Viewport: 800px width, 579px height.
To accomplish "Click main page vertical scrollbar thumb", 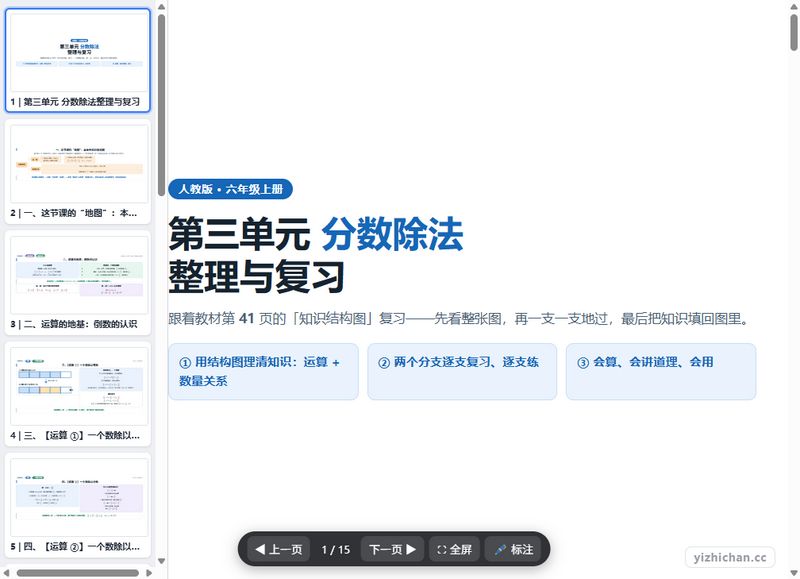I will click(x=794, y=33).
